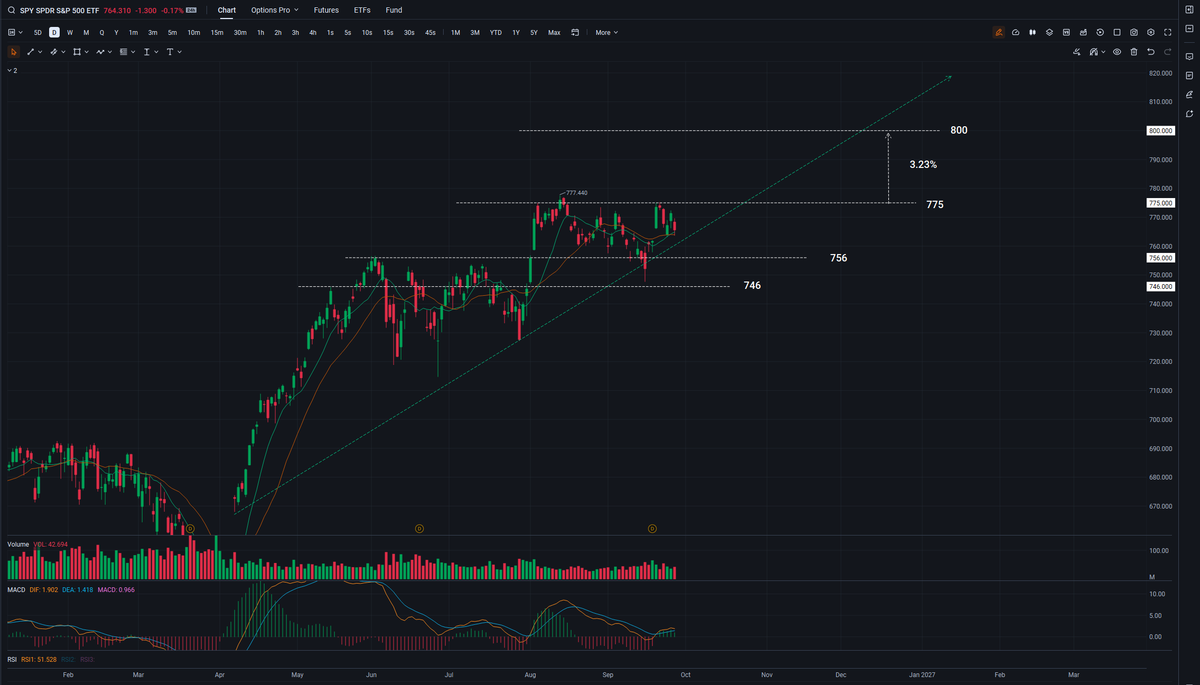The image size is (1200, 685).
Task: Click the 800.000 price axis label
Action: 1160,131
